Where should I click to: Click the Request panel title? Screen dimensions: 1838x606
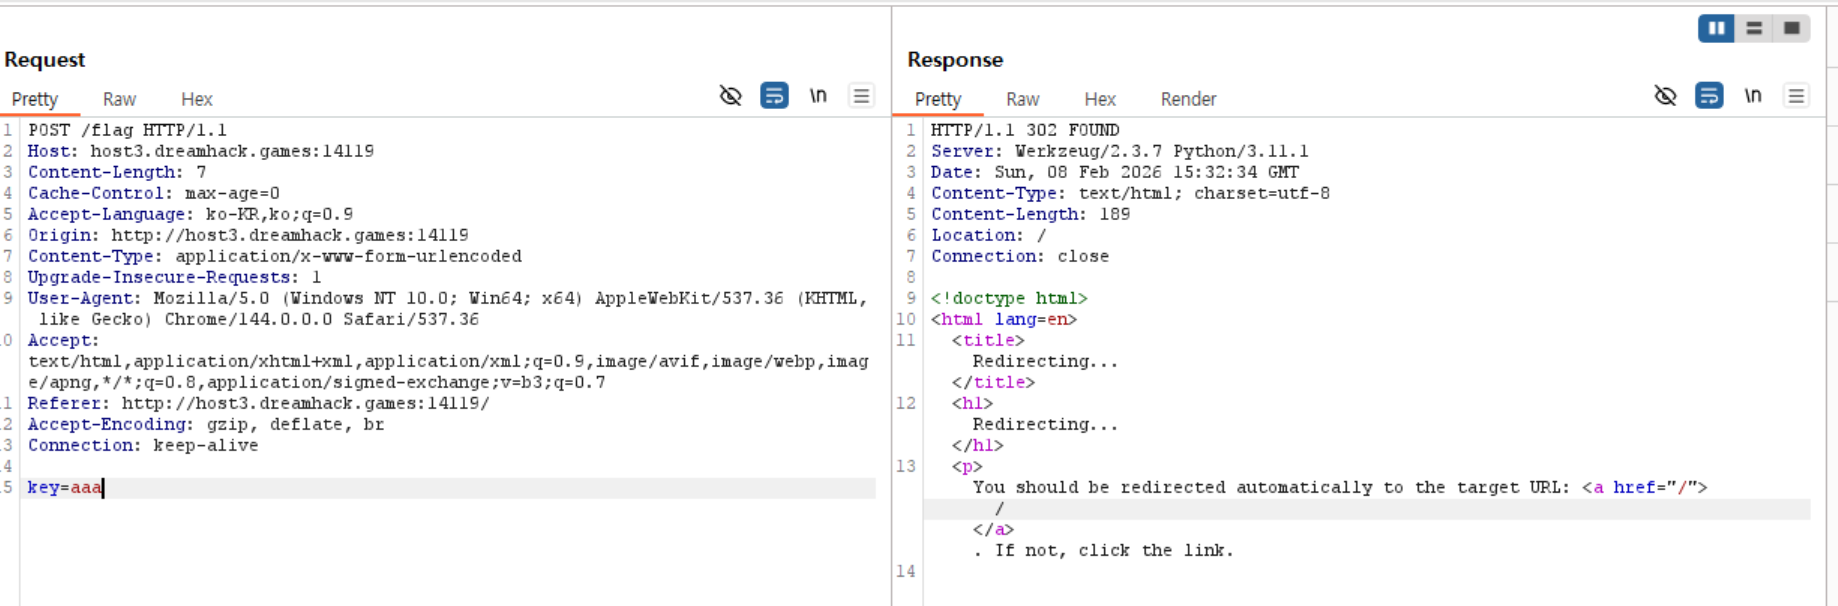(45, 59)
